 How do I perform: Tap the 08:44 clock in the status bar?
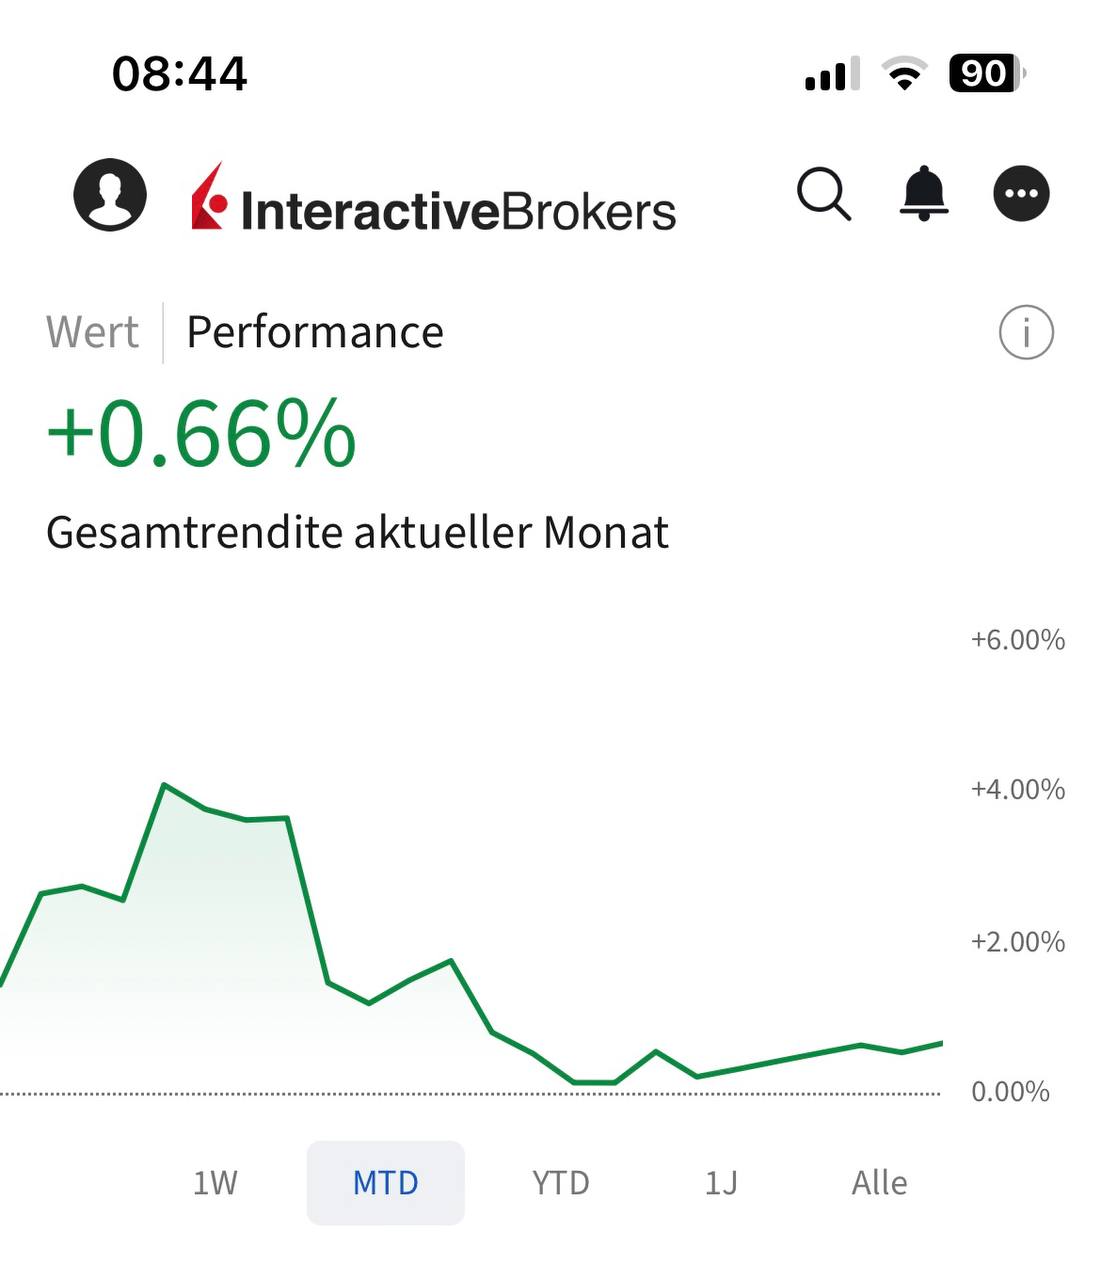pos(180,74)
